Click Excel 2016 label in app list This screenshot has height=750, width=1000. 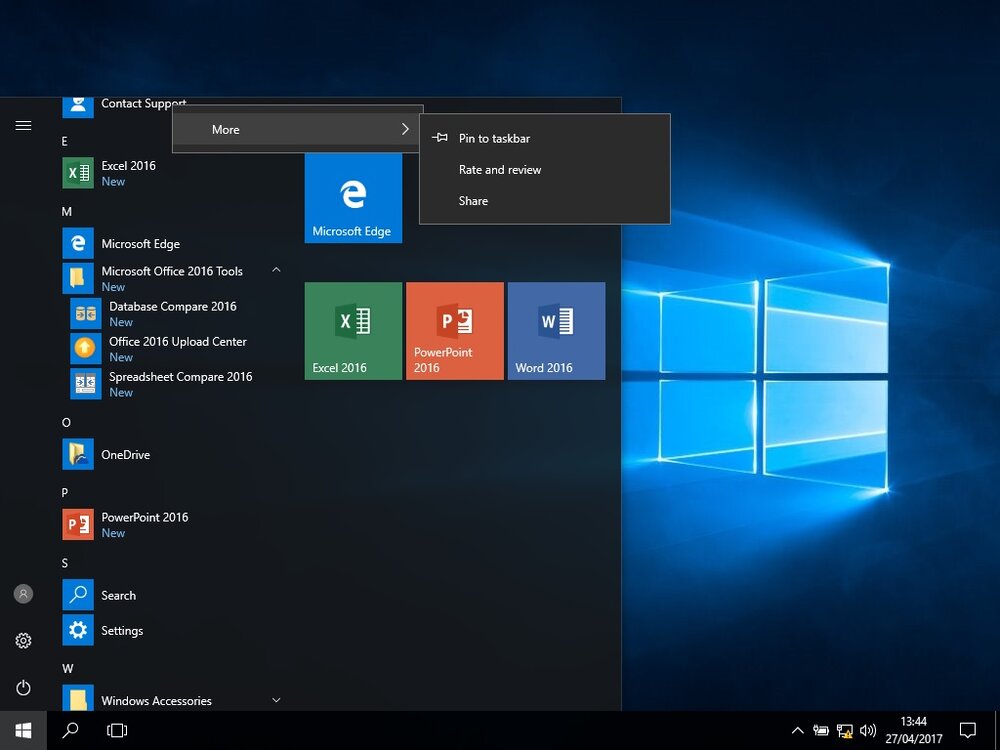coord(128,166)
